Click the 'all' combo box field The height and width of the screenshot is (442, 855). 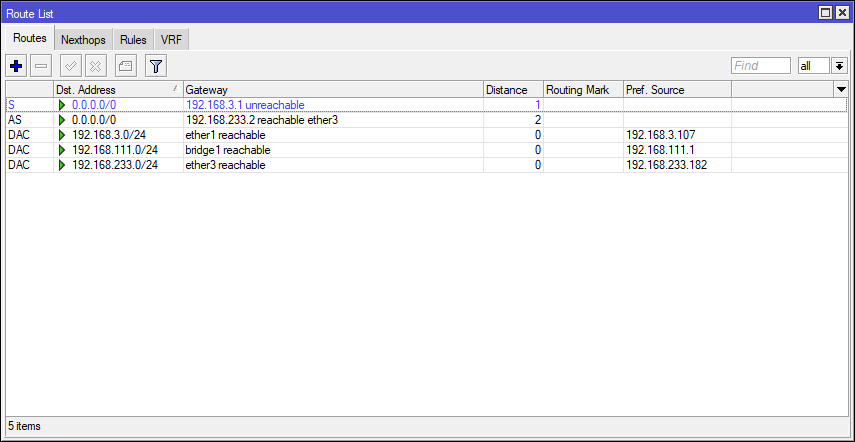814,66
